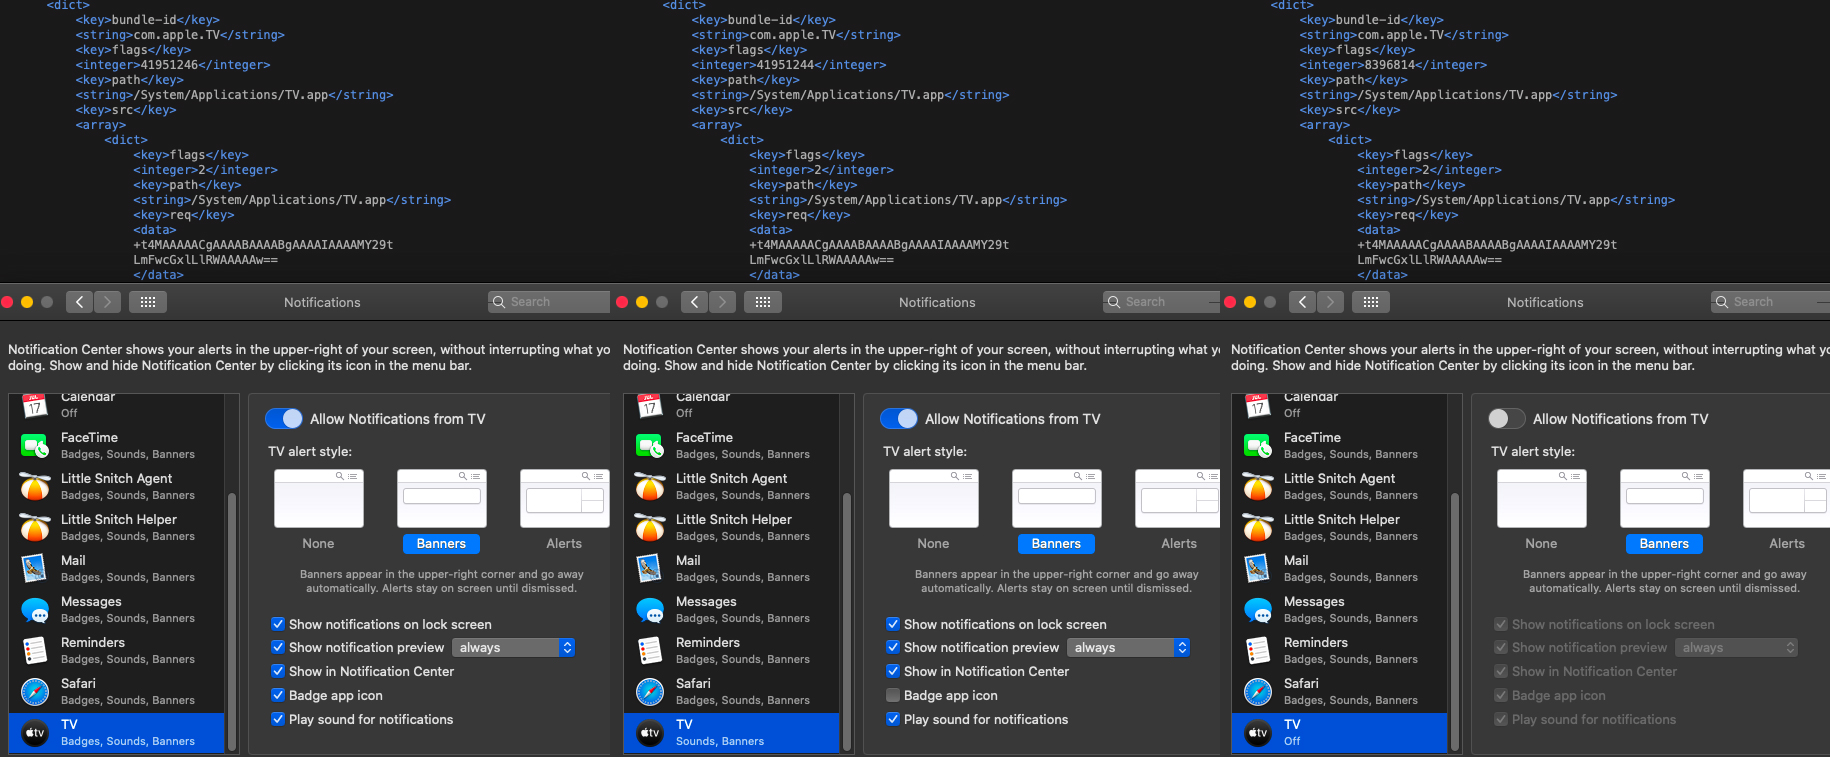Click the Show All grid button in middle window
The height and width of the screenshot is (757, 1830).
click(x=763, y=302)
